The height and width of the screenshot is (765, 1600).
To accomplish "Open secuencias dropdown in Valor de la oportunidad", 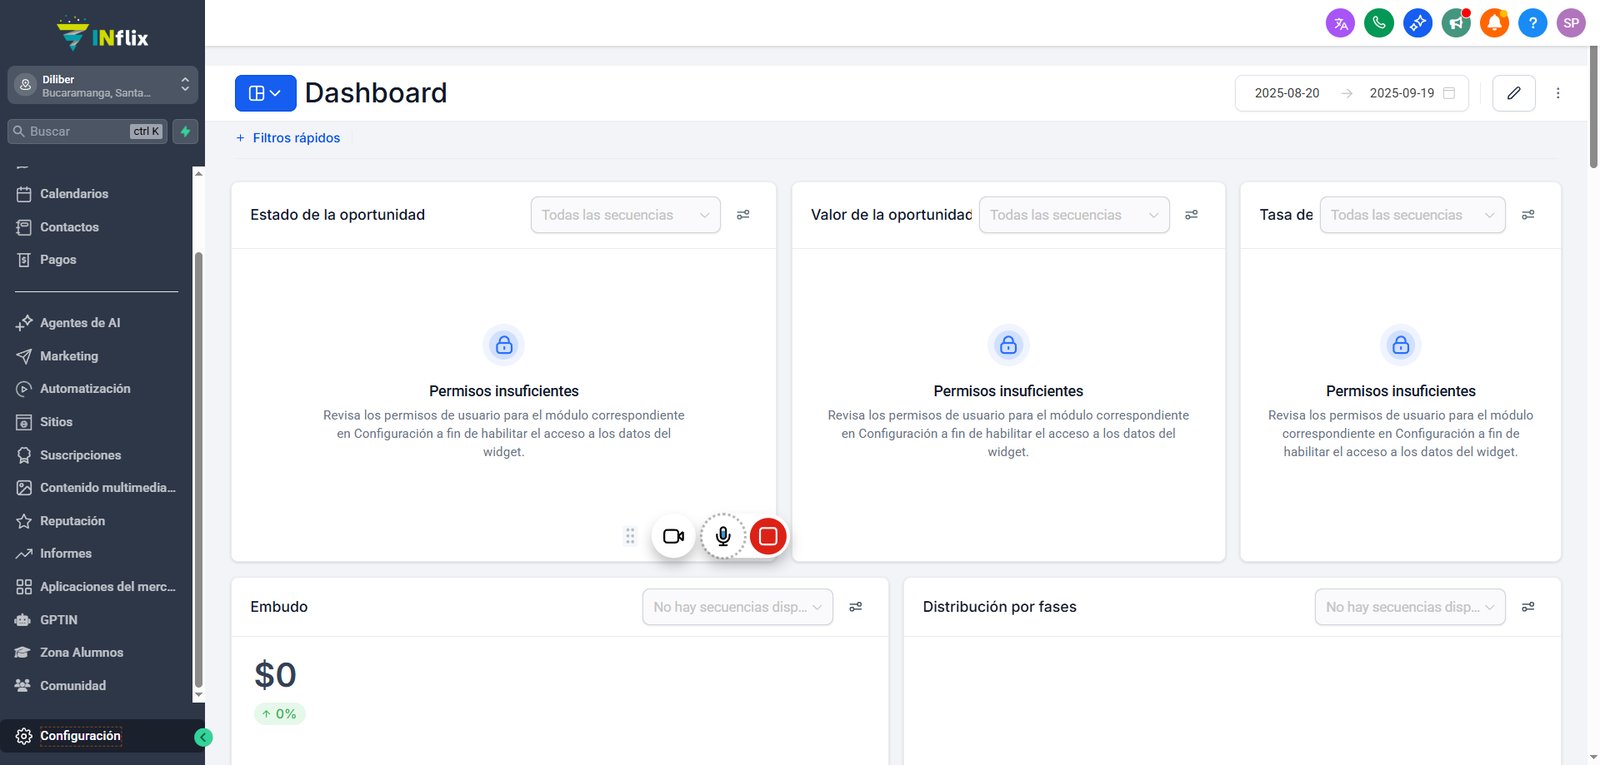I will click(x=1074, y=215).
